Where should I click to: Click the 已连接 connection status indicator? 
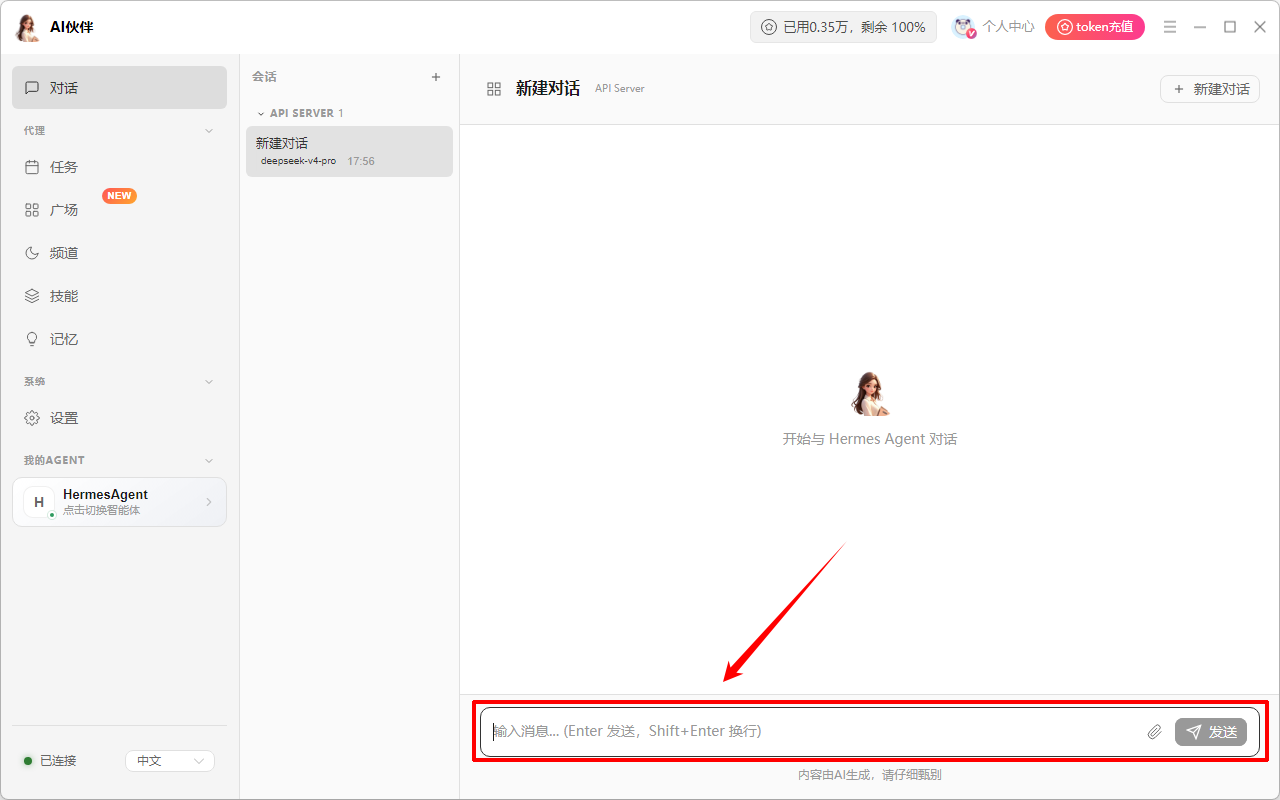50,761
